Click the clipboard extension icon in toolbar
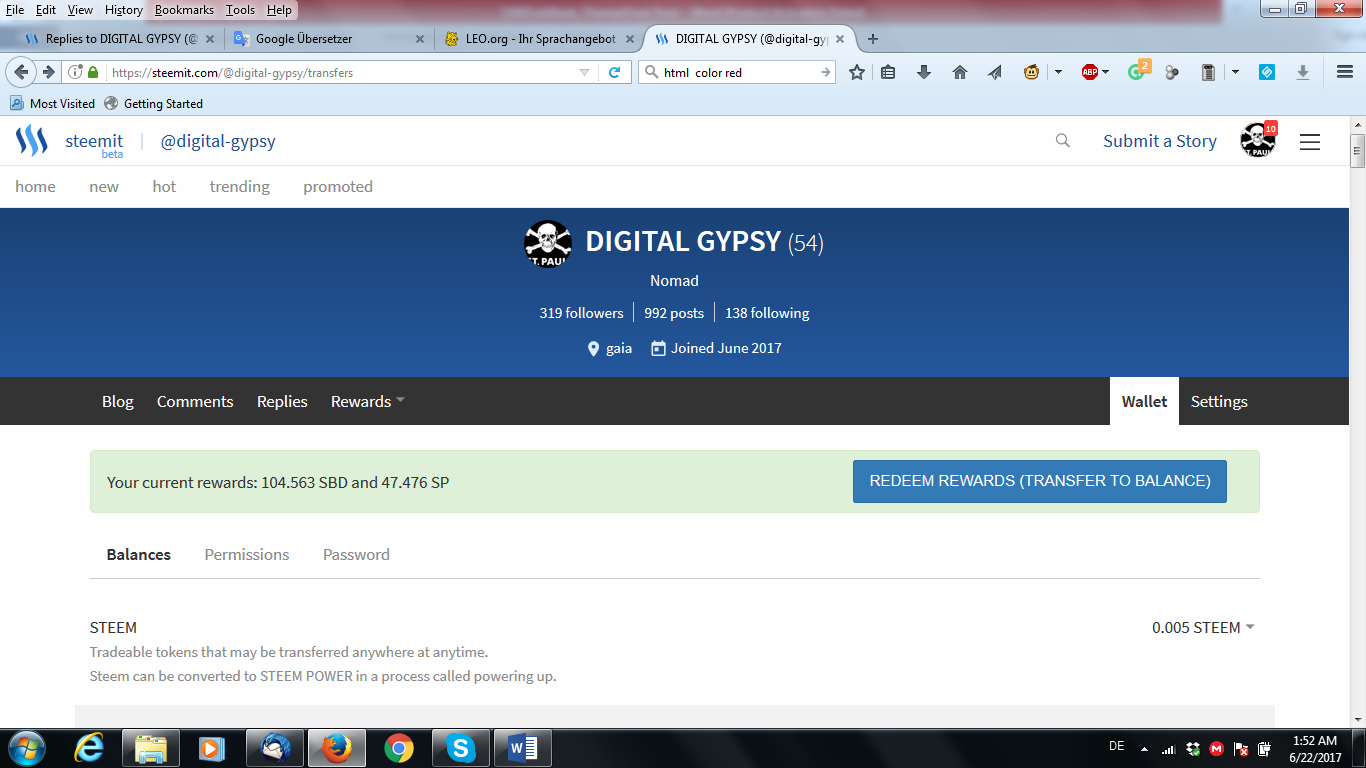 [x=1208, y=72]
